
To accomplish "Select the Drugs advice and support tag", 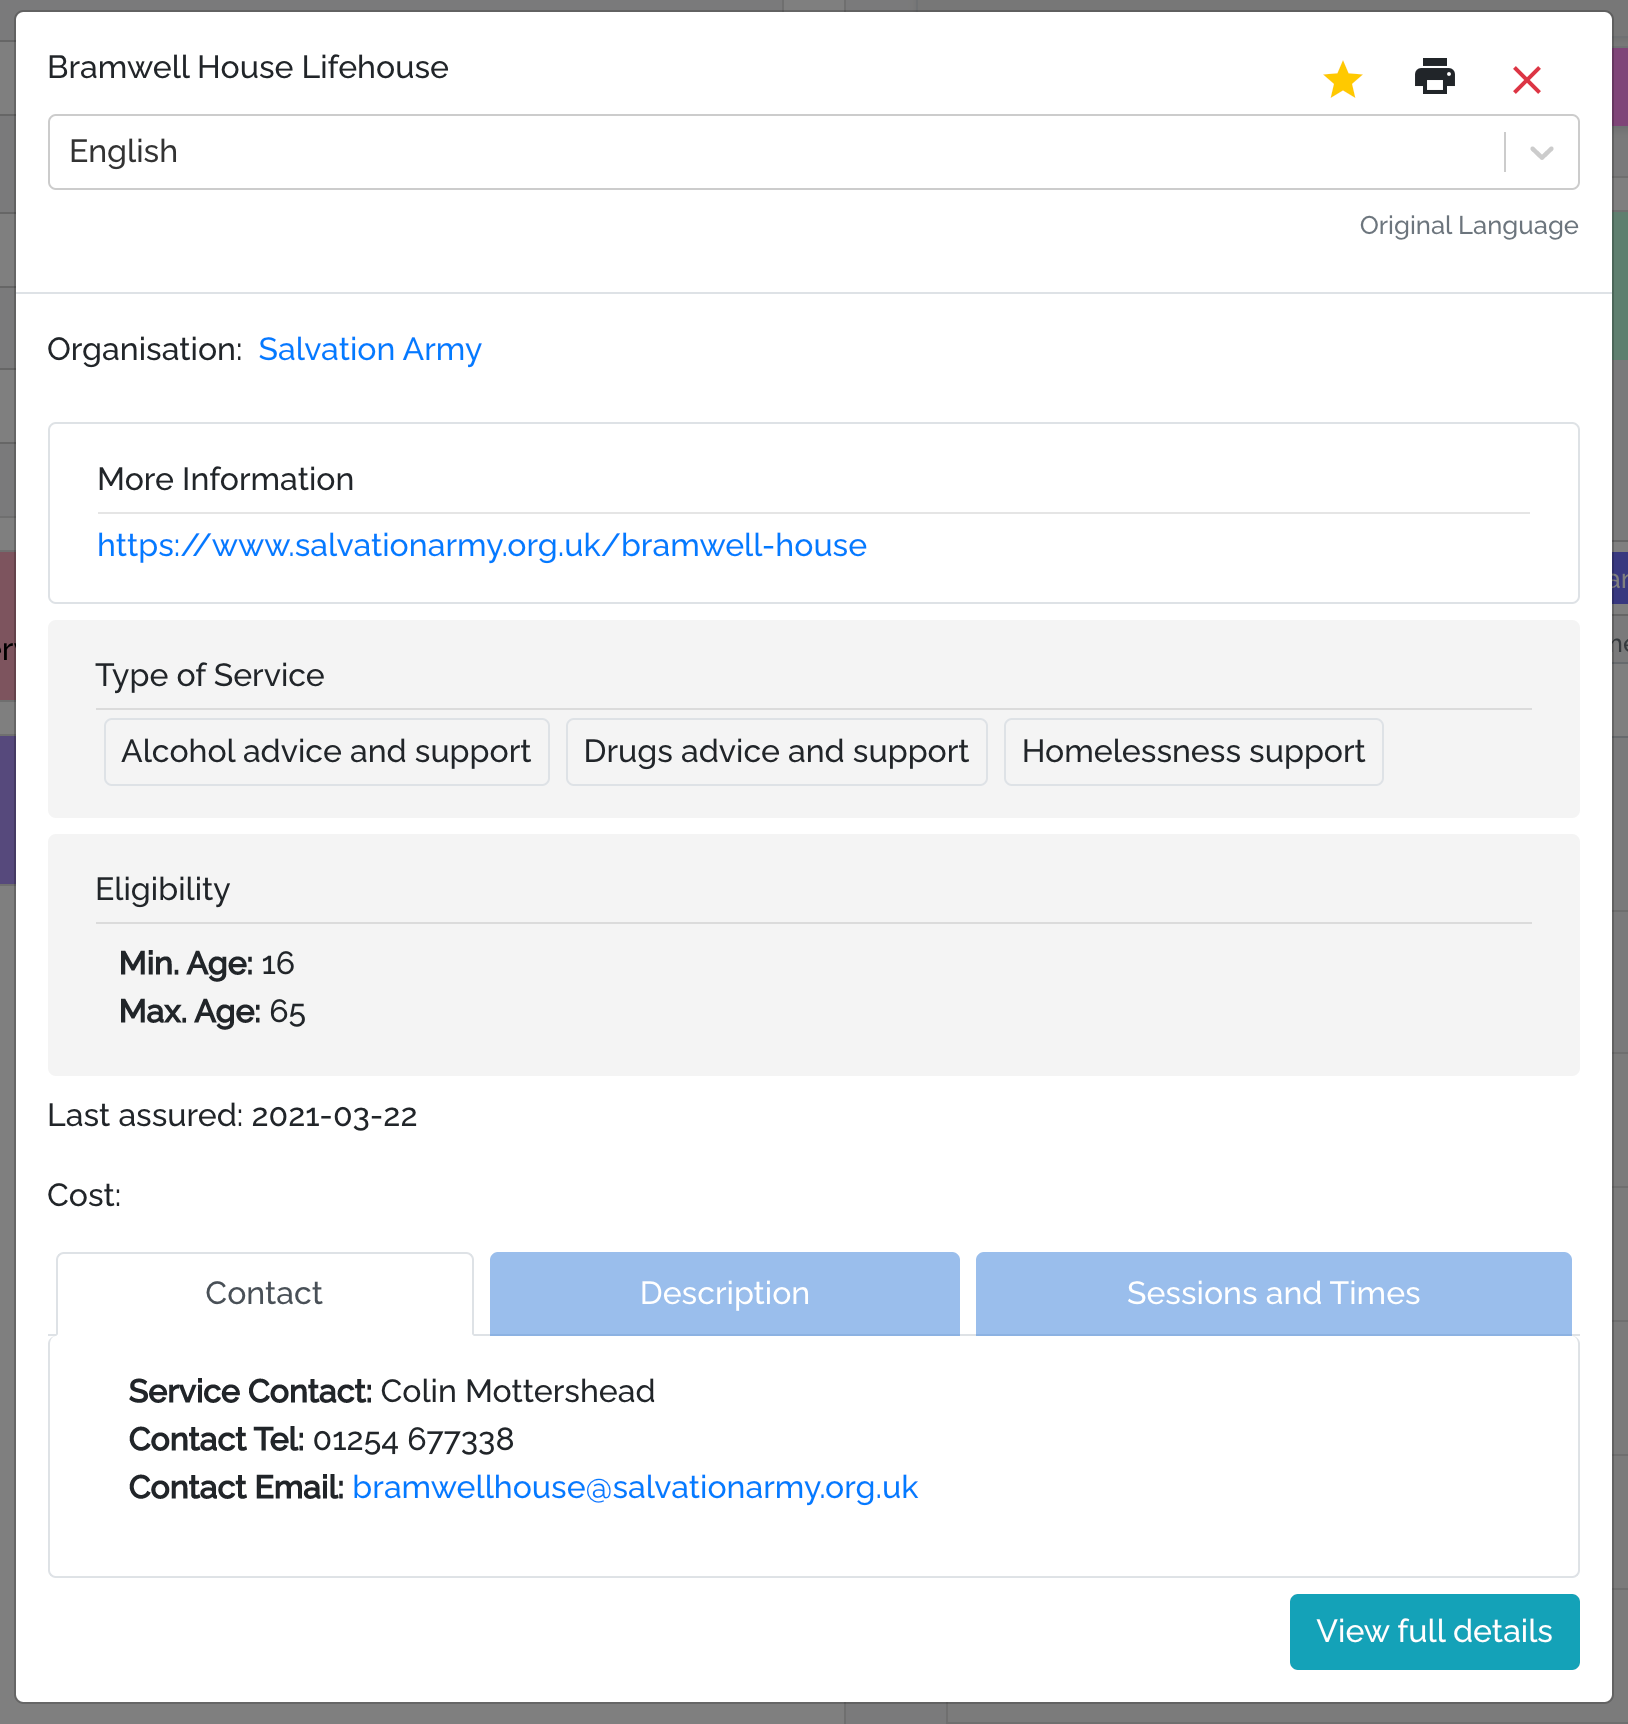I will coord(776,752).
